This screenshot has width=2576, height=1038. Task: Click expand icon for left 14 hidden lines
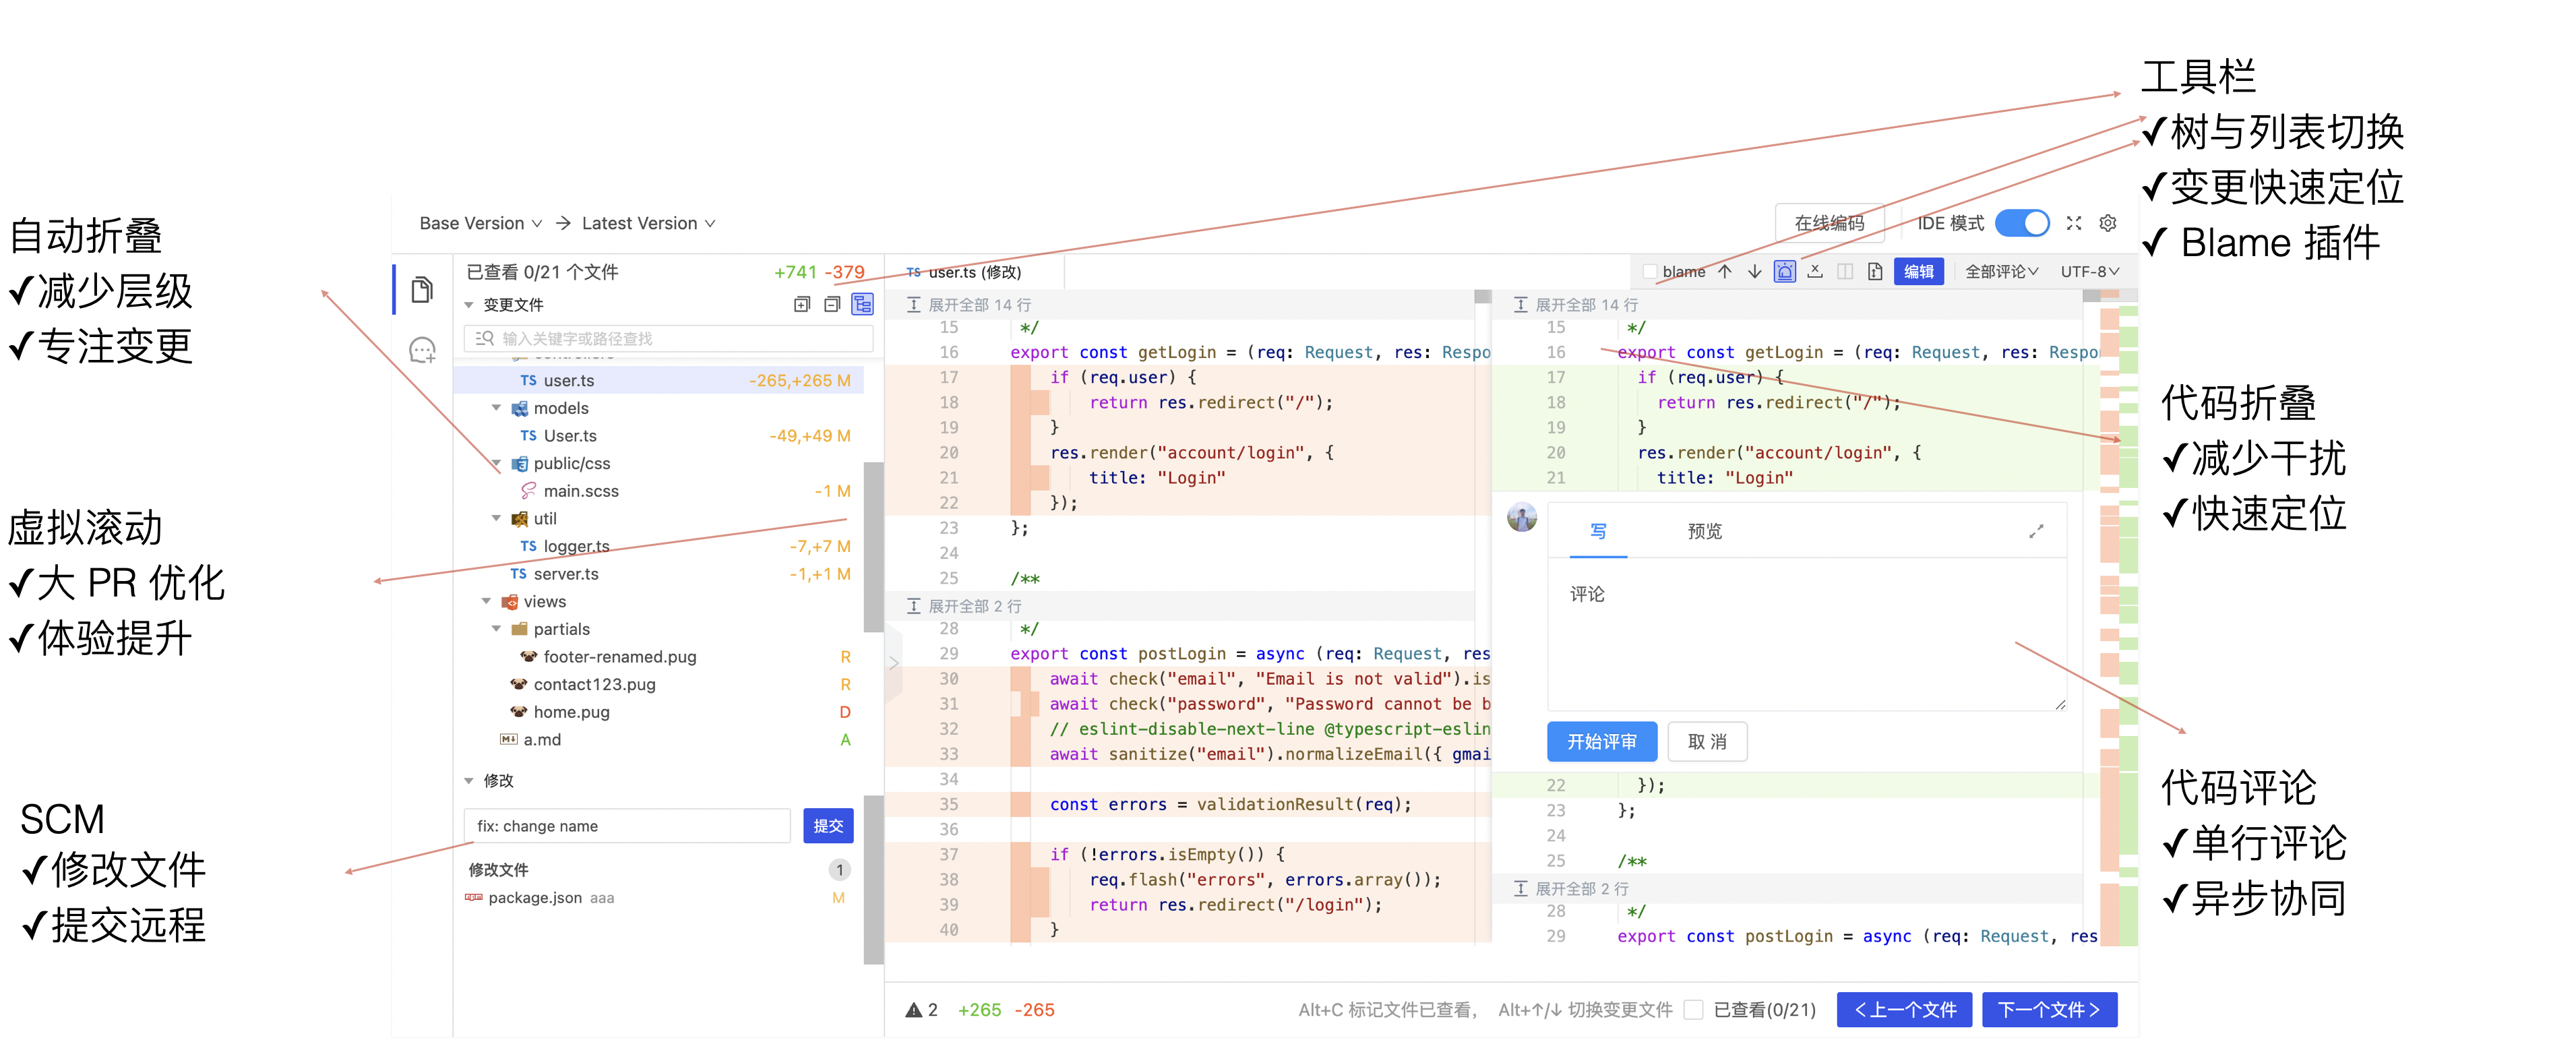point(913,304)
